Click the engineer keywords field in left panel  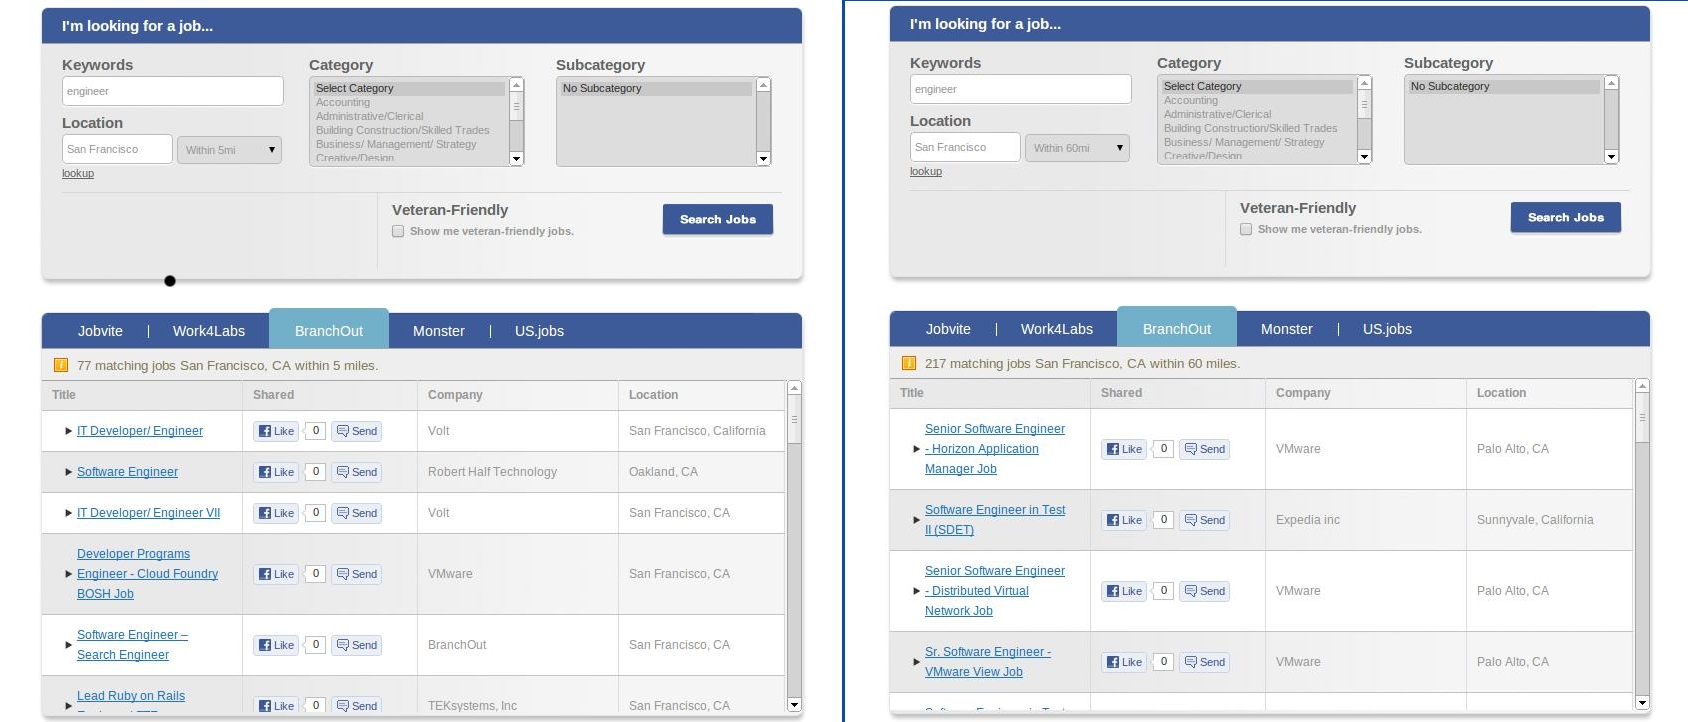173,91
